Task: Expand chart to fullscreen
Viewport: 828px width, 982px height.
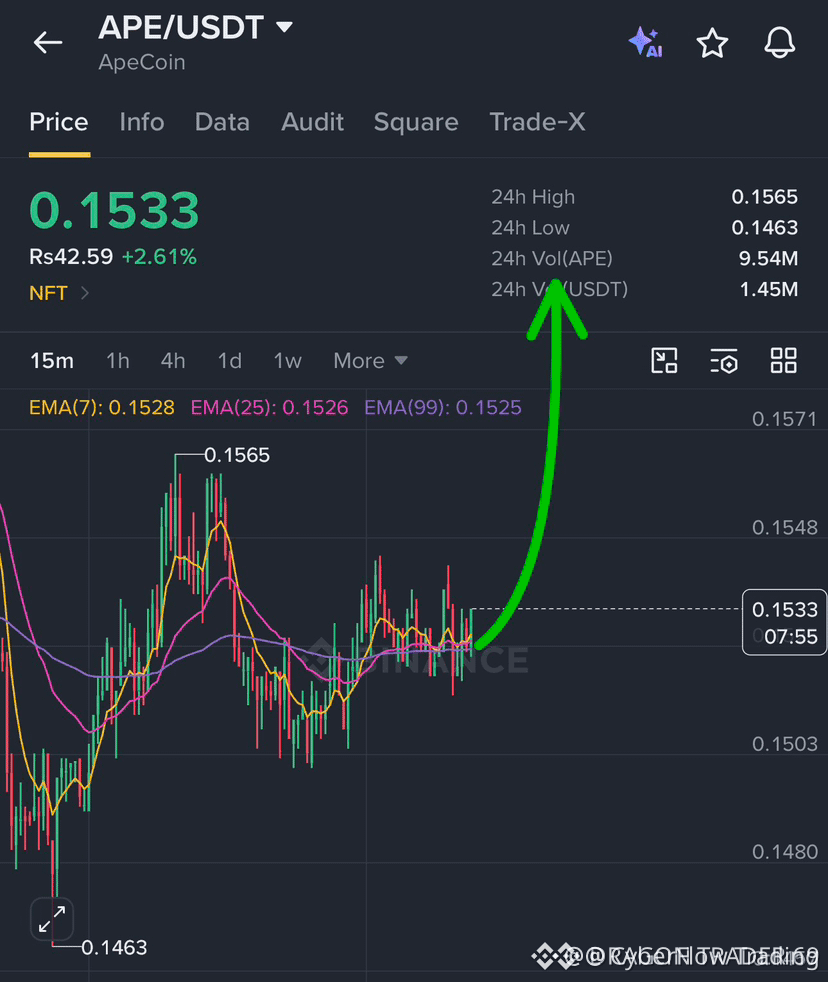Action: [x=52, y=919]
